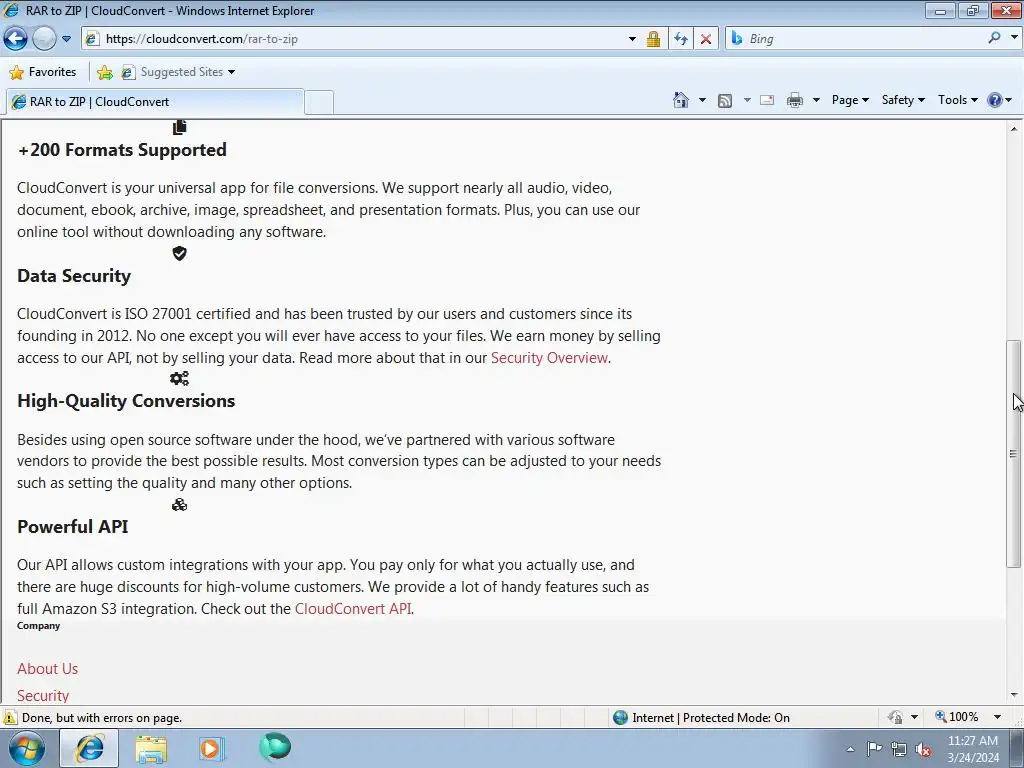Open the Favorites star button

coord(43,72)
